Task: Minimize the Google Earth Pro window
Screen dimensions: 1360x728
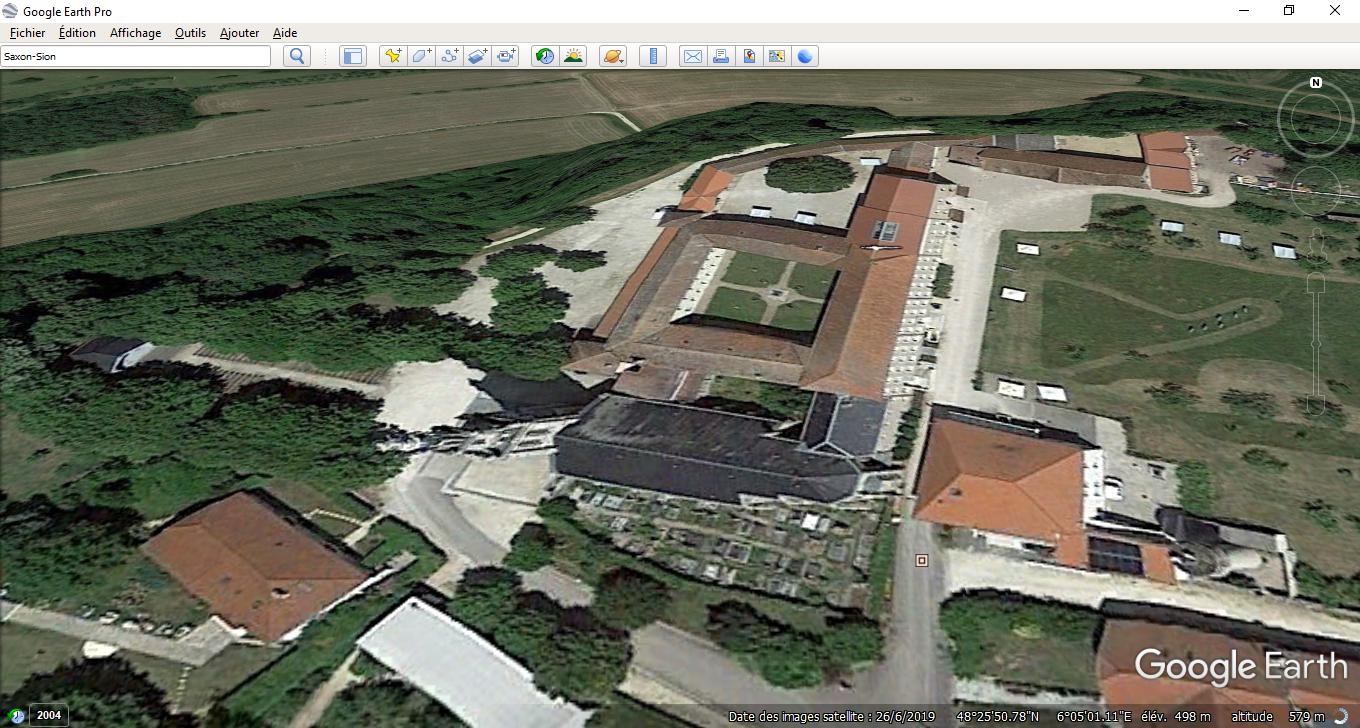Action: pyautogui.click(x=1243, y=11)
